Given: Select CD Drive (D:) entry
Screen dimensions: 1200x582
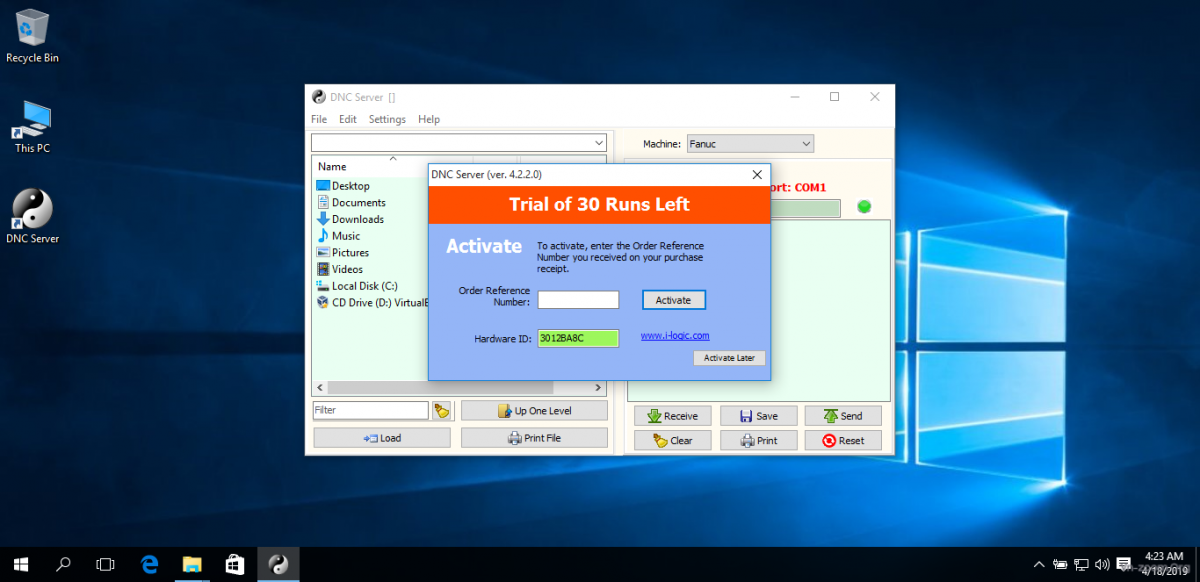Looking at the screenshot, I should [372, 302].
